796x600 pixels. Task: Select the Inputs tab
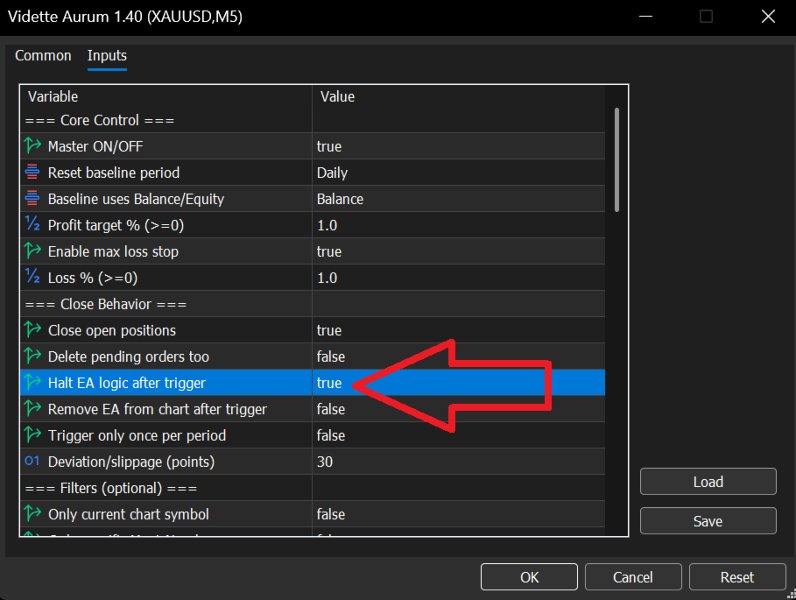107,55
